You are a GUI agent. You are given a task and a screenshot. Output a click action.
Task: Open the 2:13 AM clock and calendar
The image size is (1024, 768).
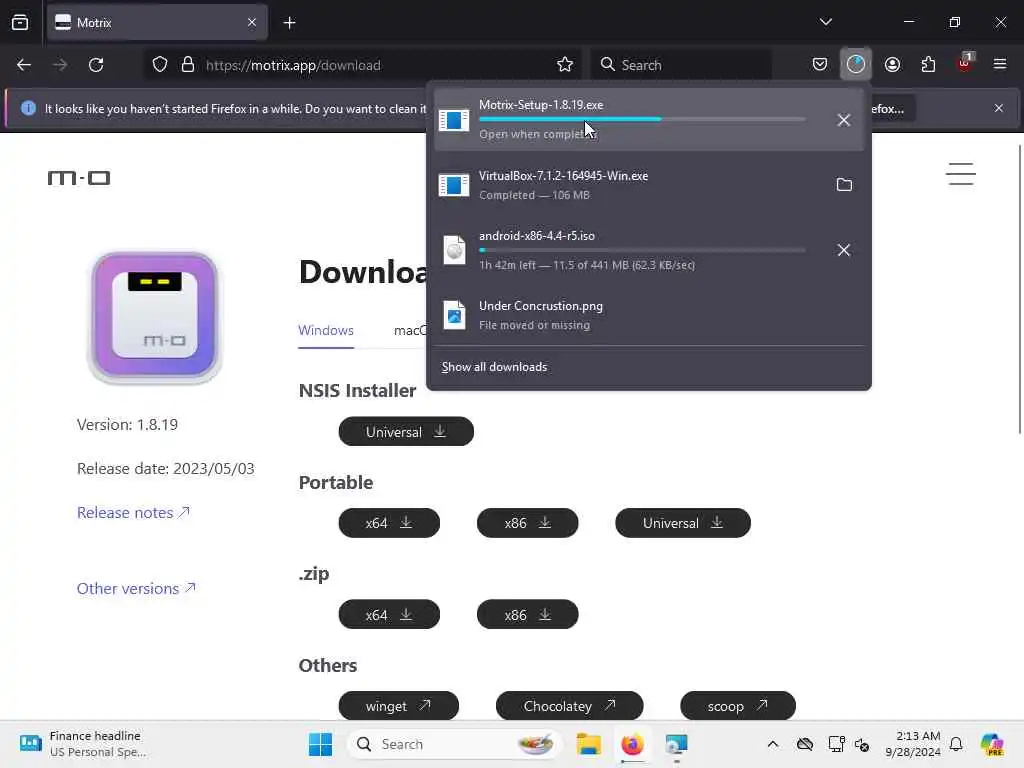[913, 744]
